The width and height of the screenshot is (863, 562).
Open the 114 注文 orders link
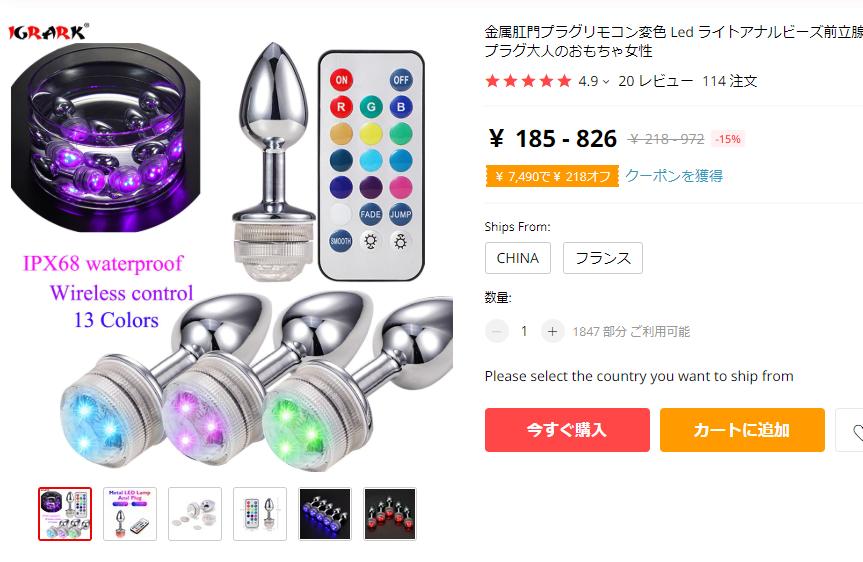[730, 81]
